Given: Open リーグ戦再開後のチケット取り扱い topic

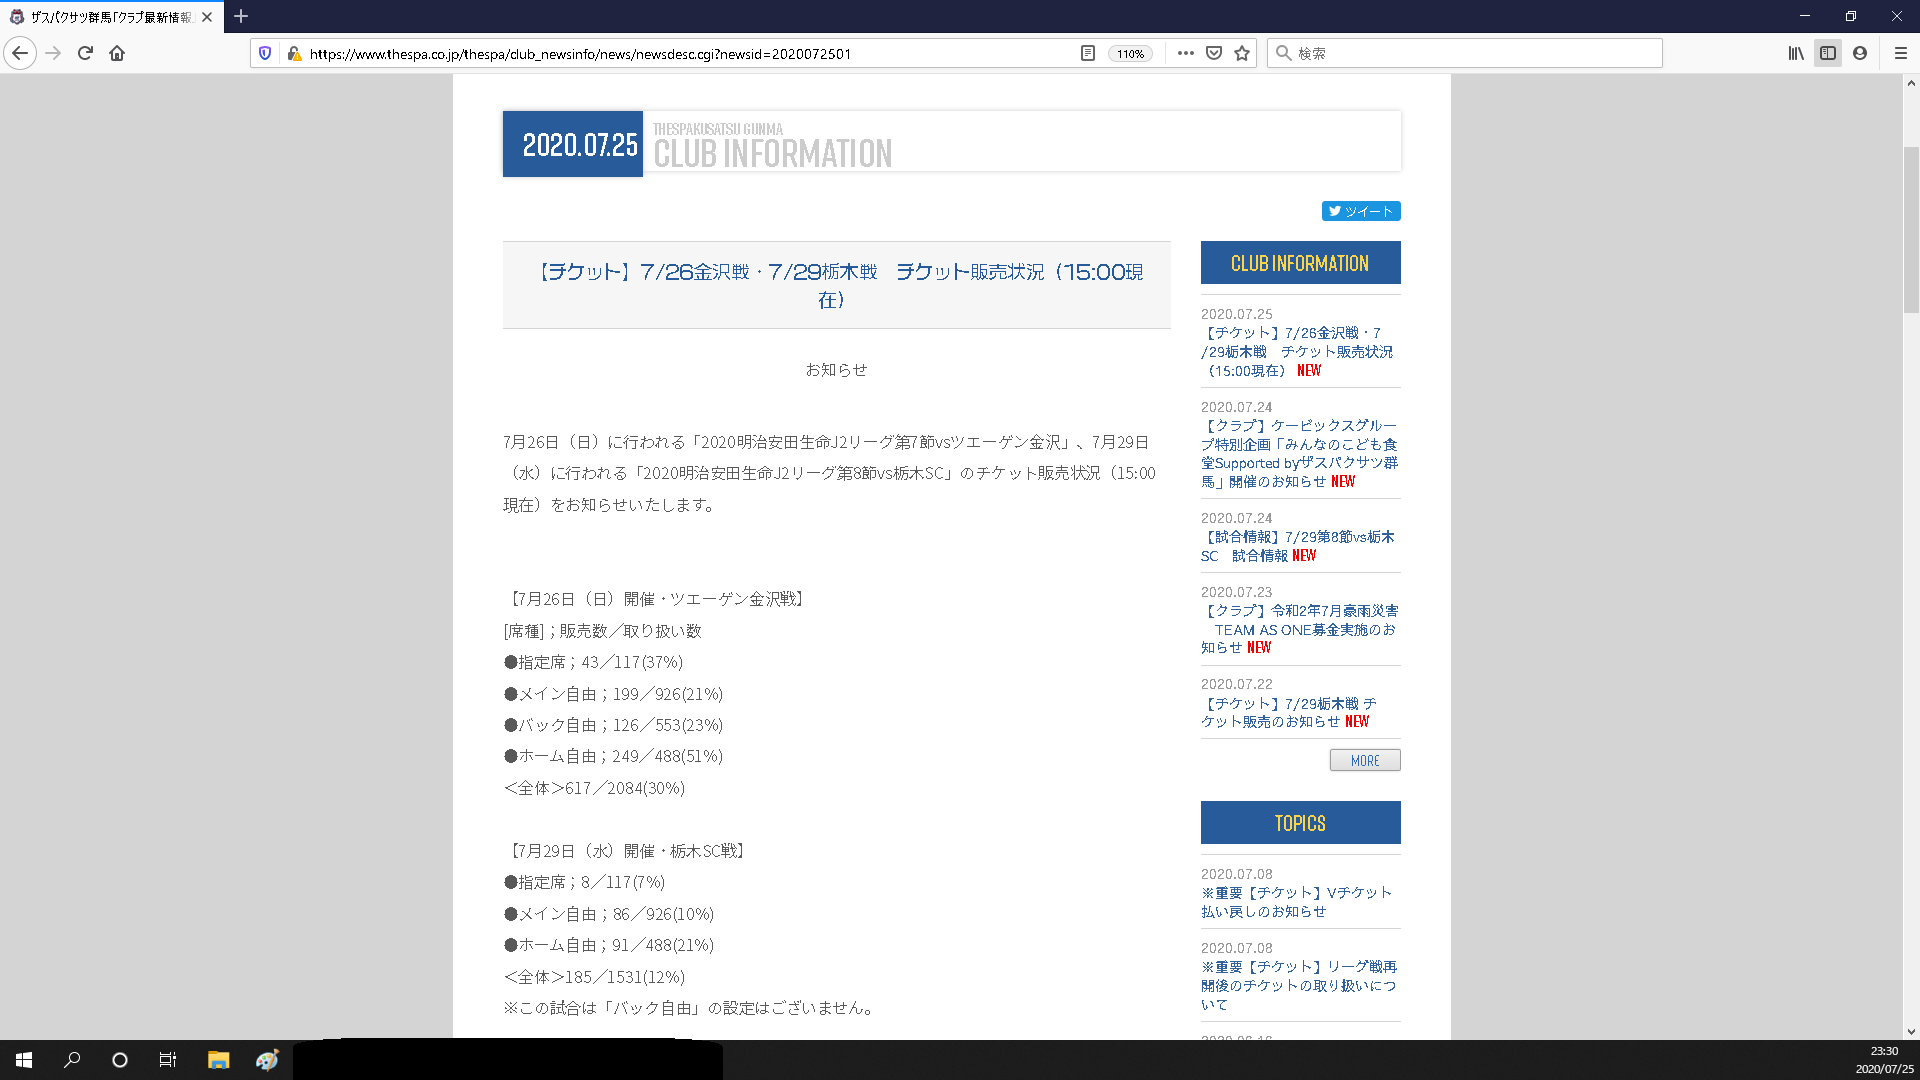Looking at the screenshot, I should click(1298, 985).
